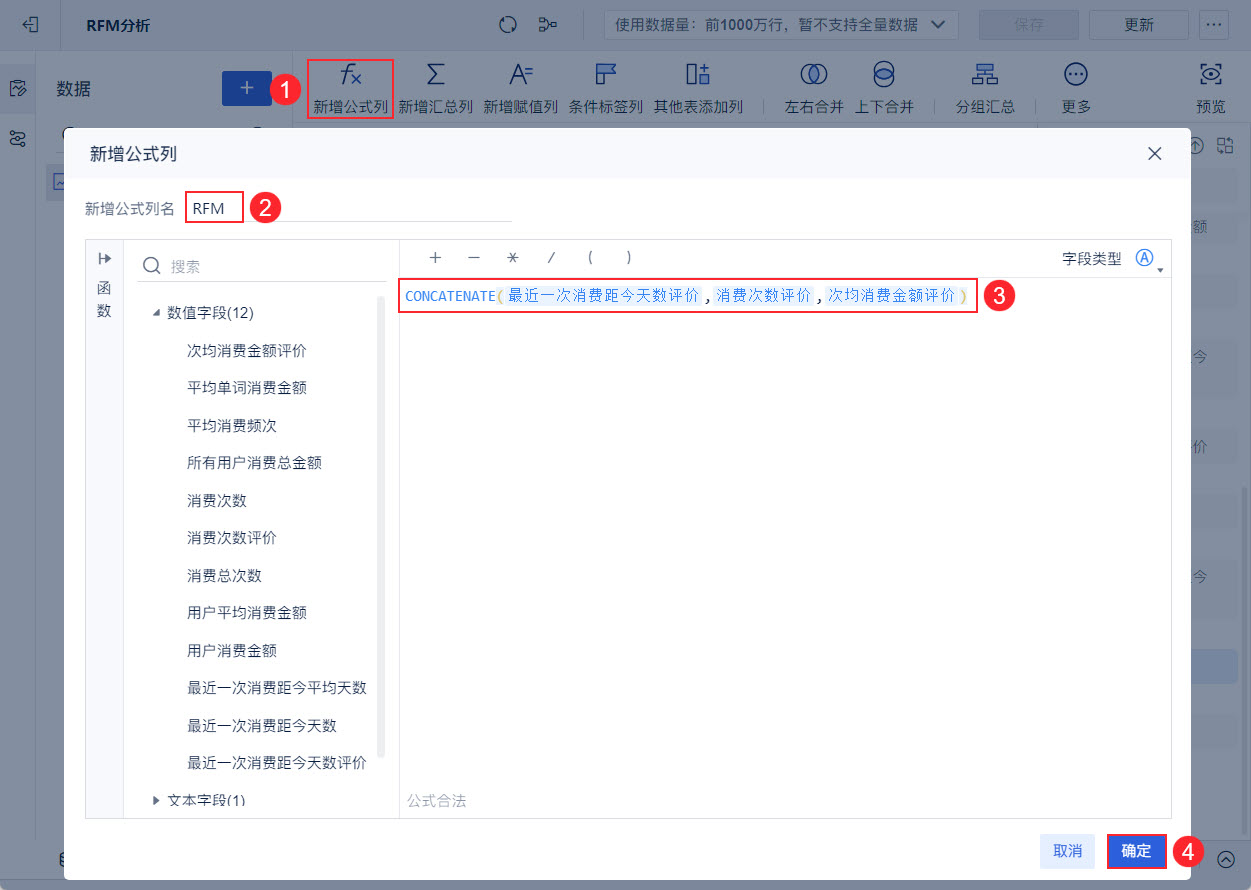
Task: Click CONCATENATE function name in formula
Action: (450, 296)
